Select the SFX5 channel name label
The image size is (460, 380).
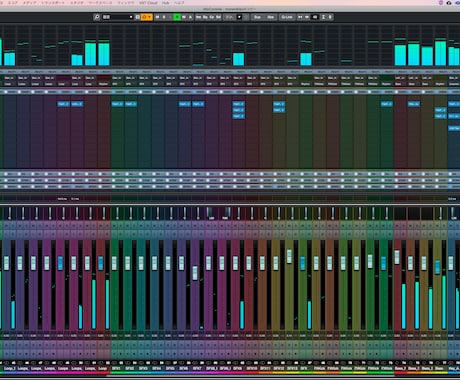click(x=171, y=368)
